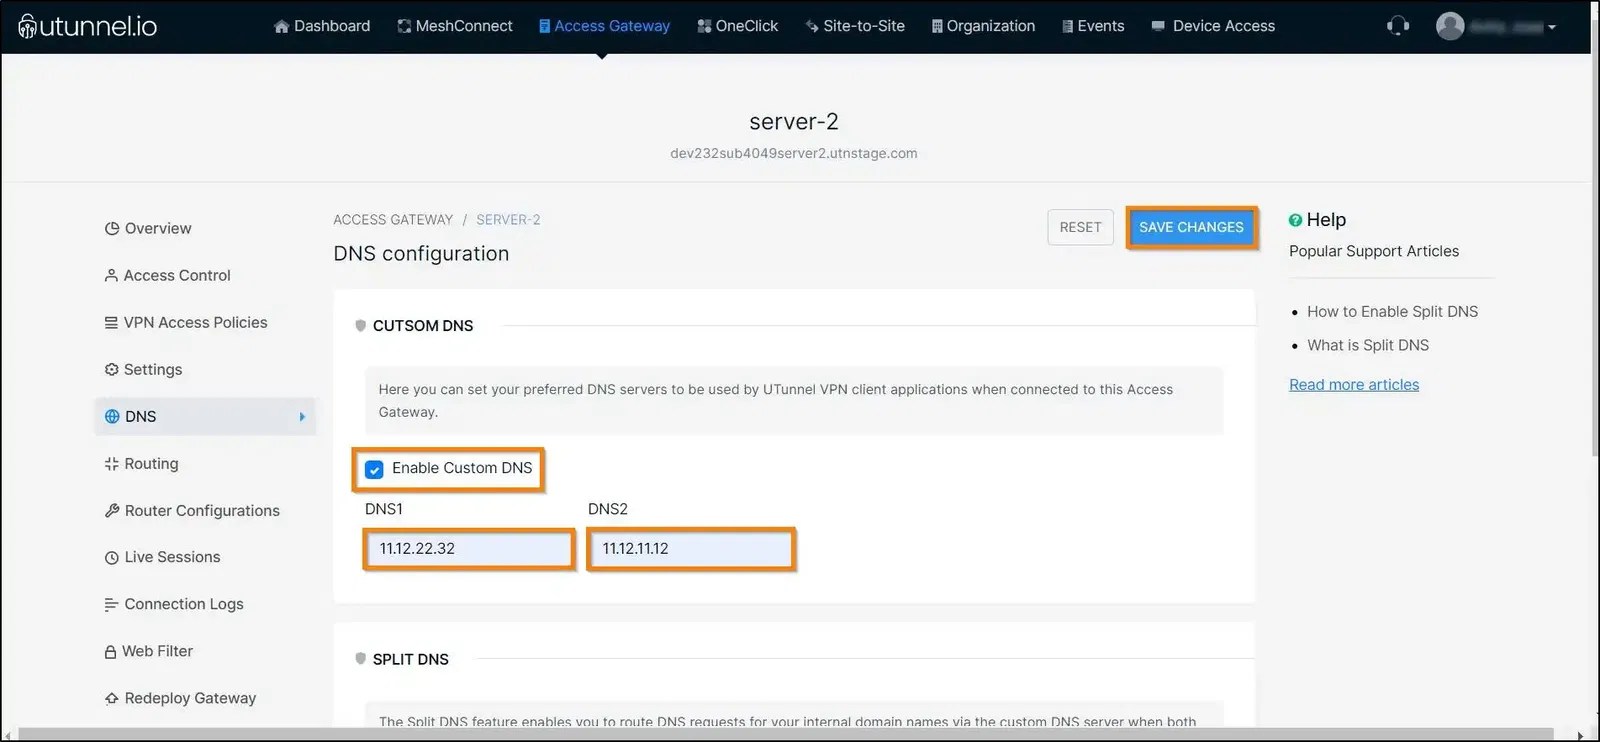Click the user avatar icon
The width and height of the screenshot is (1600, 742).
[1450, 26]
